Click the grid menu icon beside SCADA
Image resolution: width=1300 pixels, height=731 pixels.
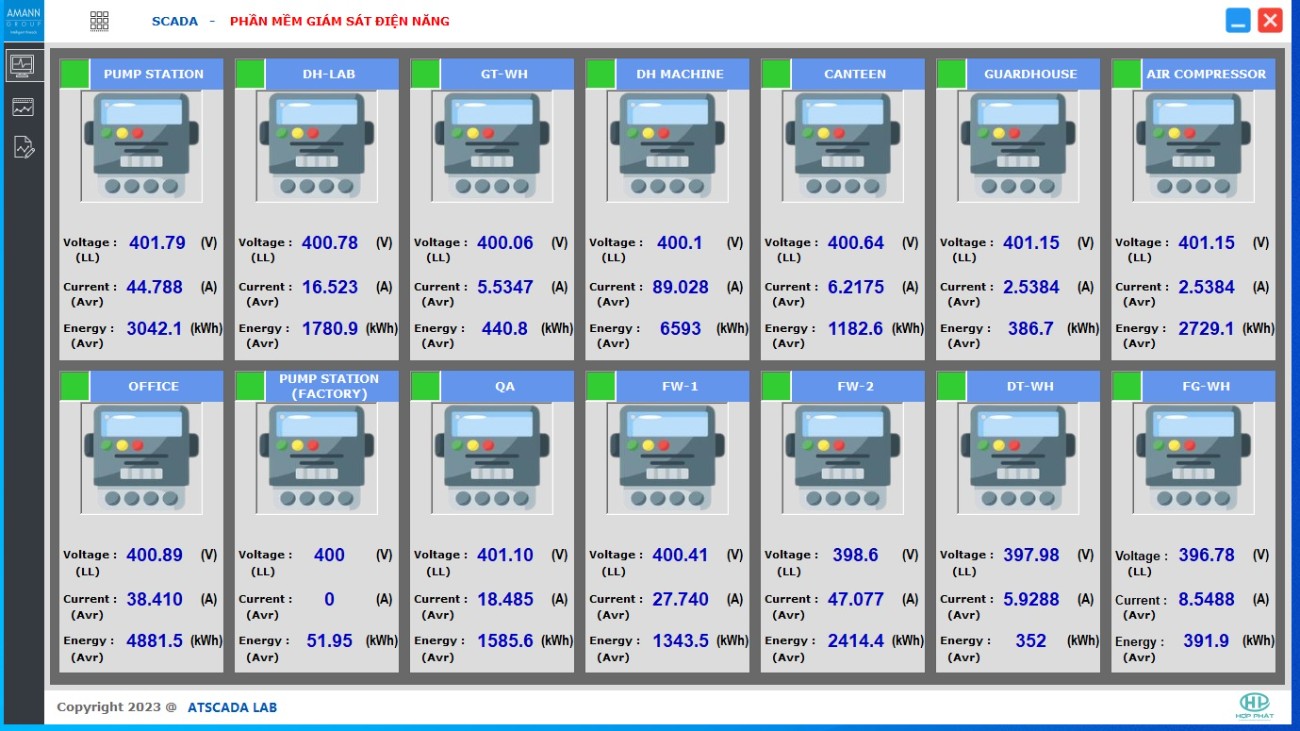(x=99, y=21)
